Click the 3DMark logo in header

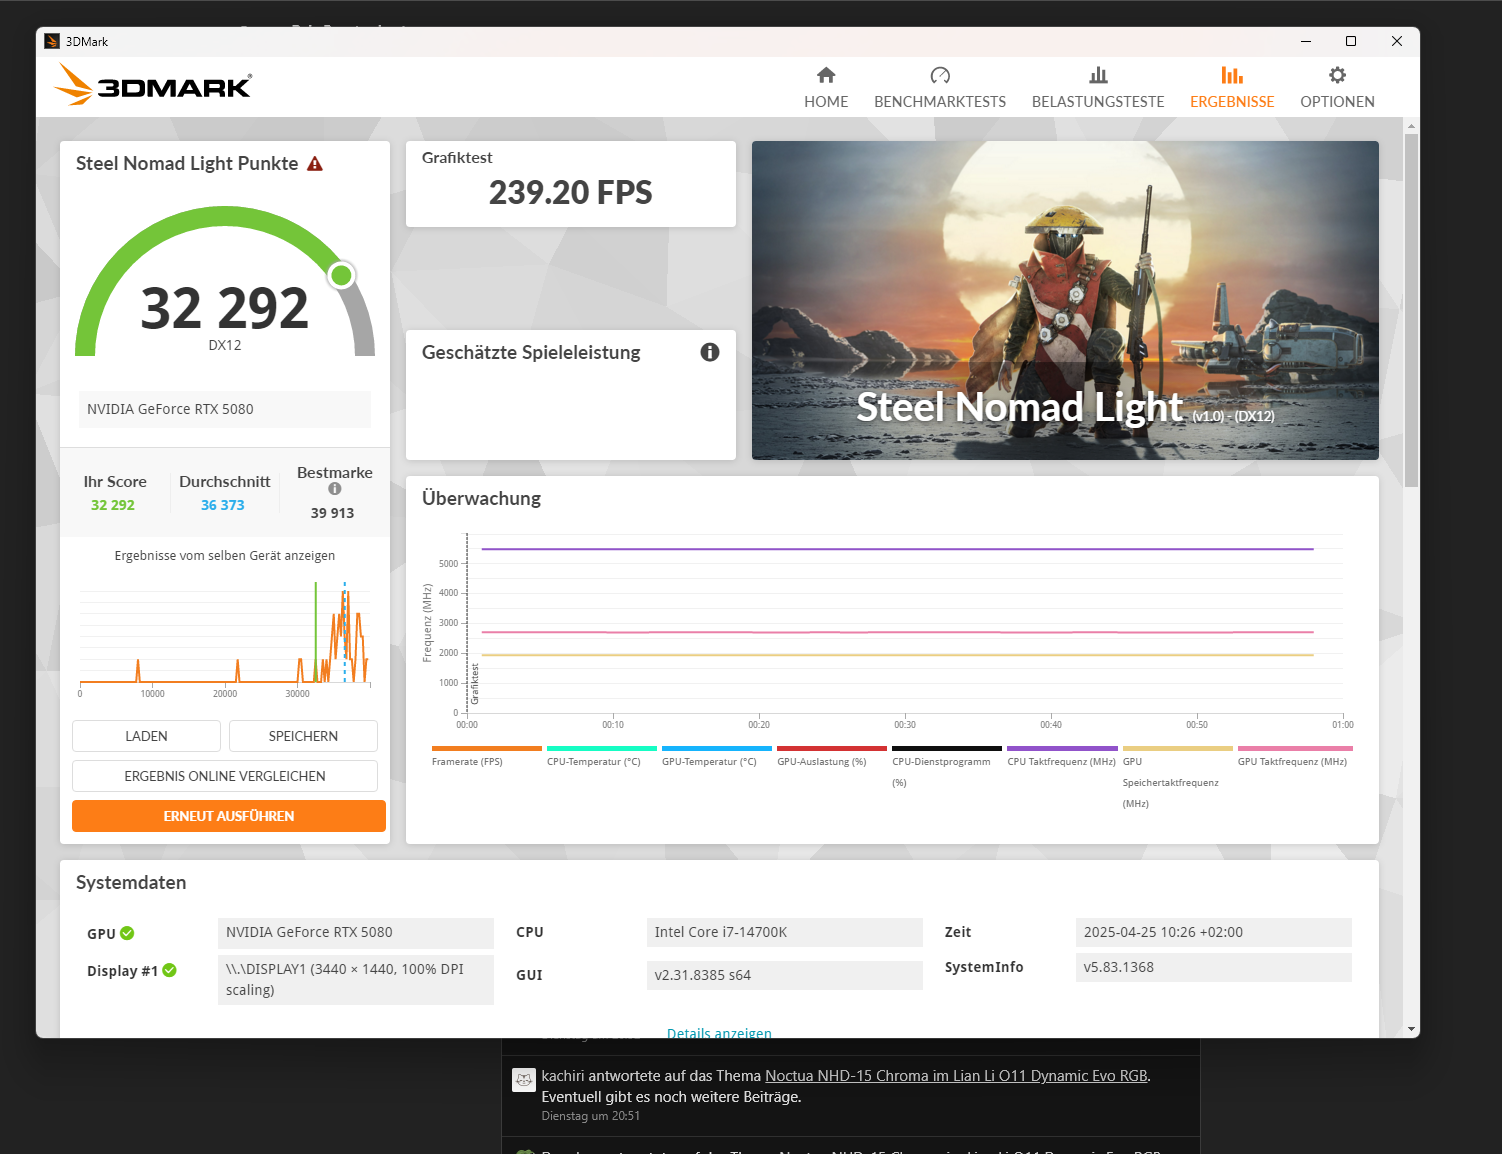coord(153,85)
